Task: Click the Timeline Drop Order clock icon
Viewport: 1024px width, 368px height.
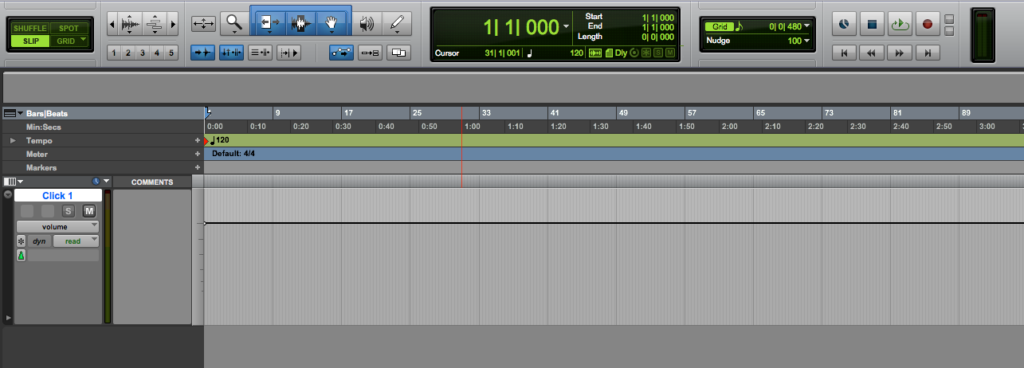Action: point(96,181)
